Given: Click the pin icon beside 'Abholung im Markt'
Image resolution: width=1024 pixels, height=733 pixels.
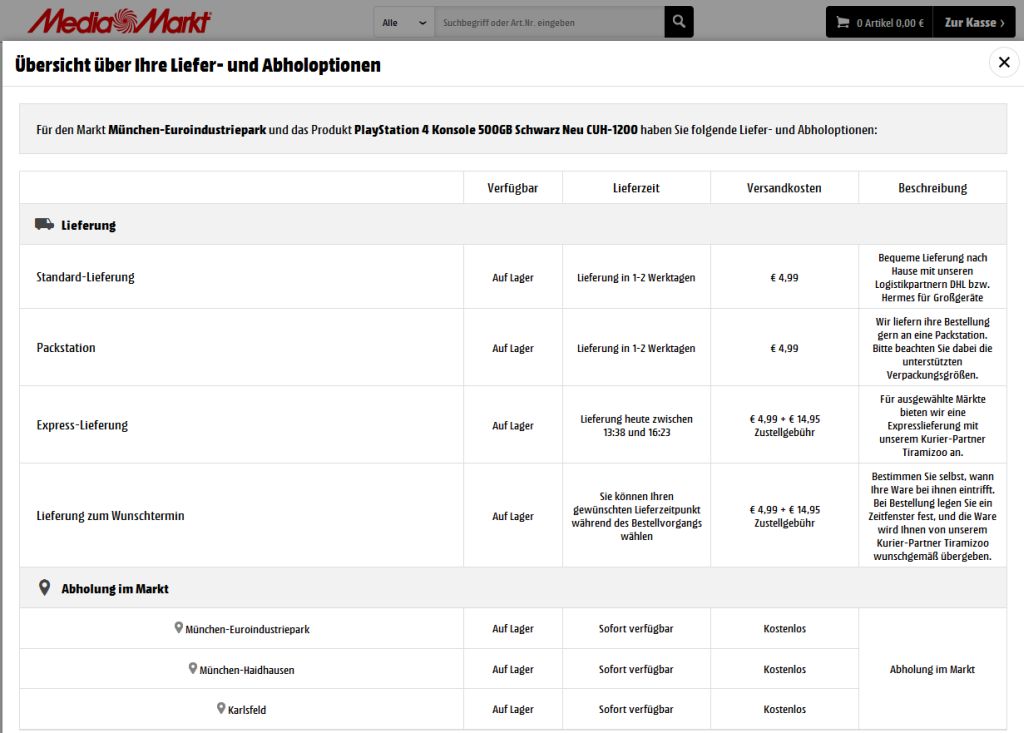Looking at the screenshot, I should (44, 587).
